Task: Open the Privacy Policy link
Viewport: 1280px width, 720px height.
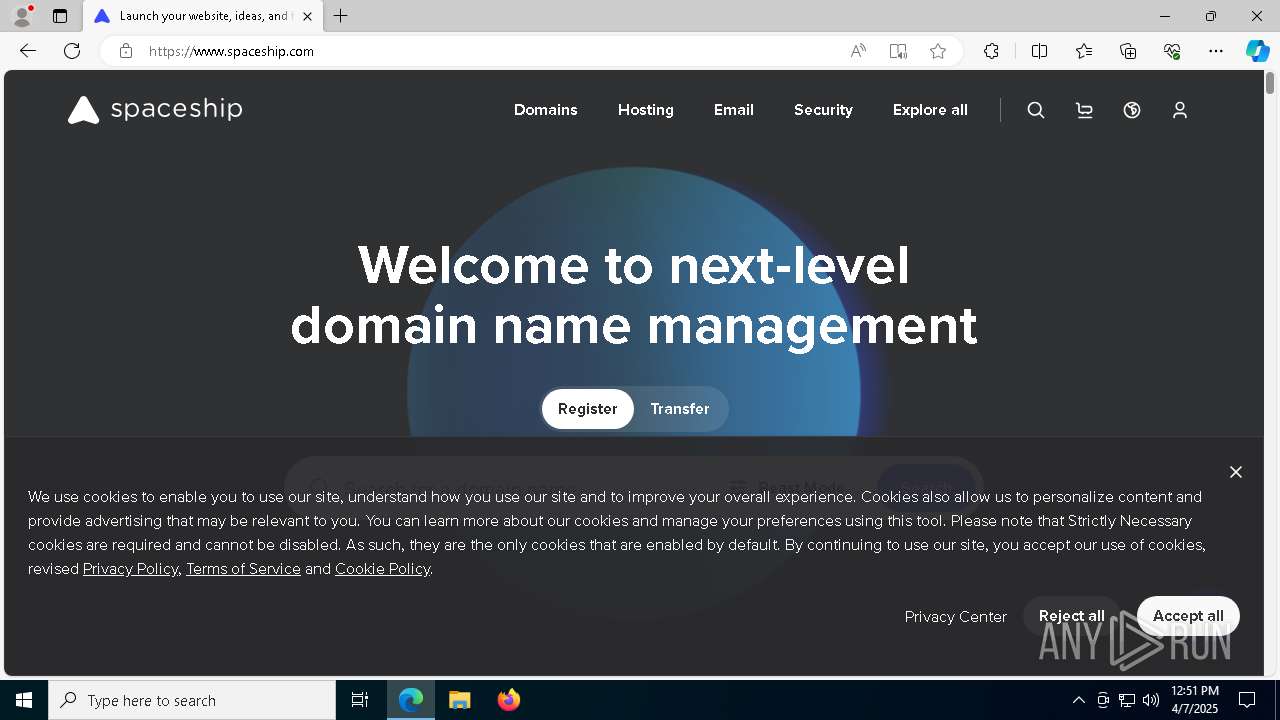Action: click(x=130, y=569)
